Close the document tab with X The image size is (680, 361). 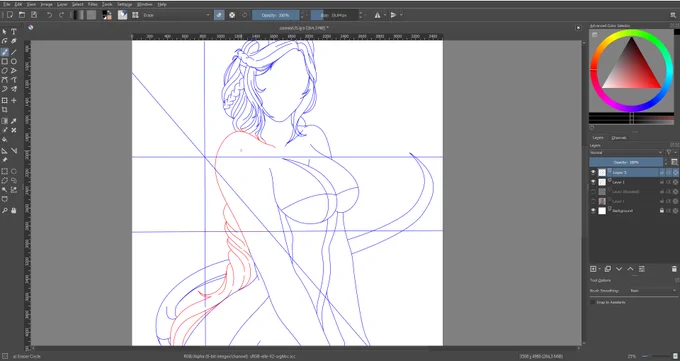(x=578, y=28)
